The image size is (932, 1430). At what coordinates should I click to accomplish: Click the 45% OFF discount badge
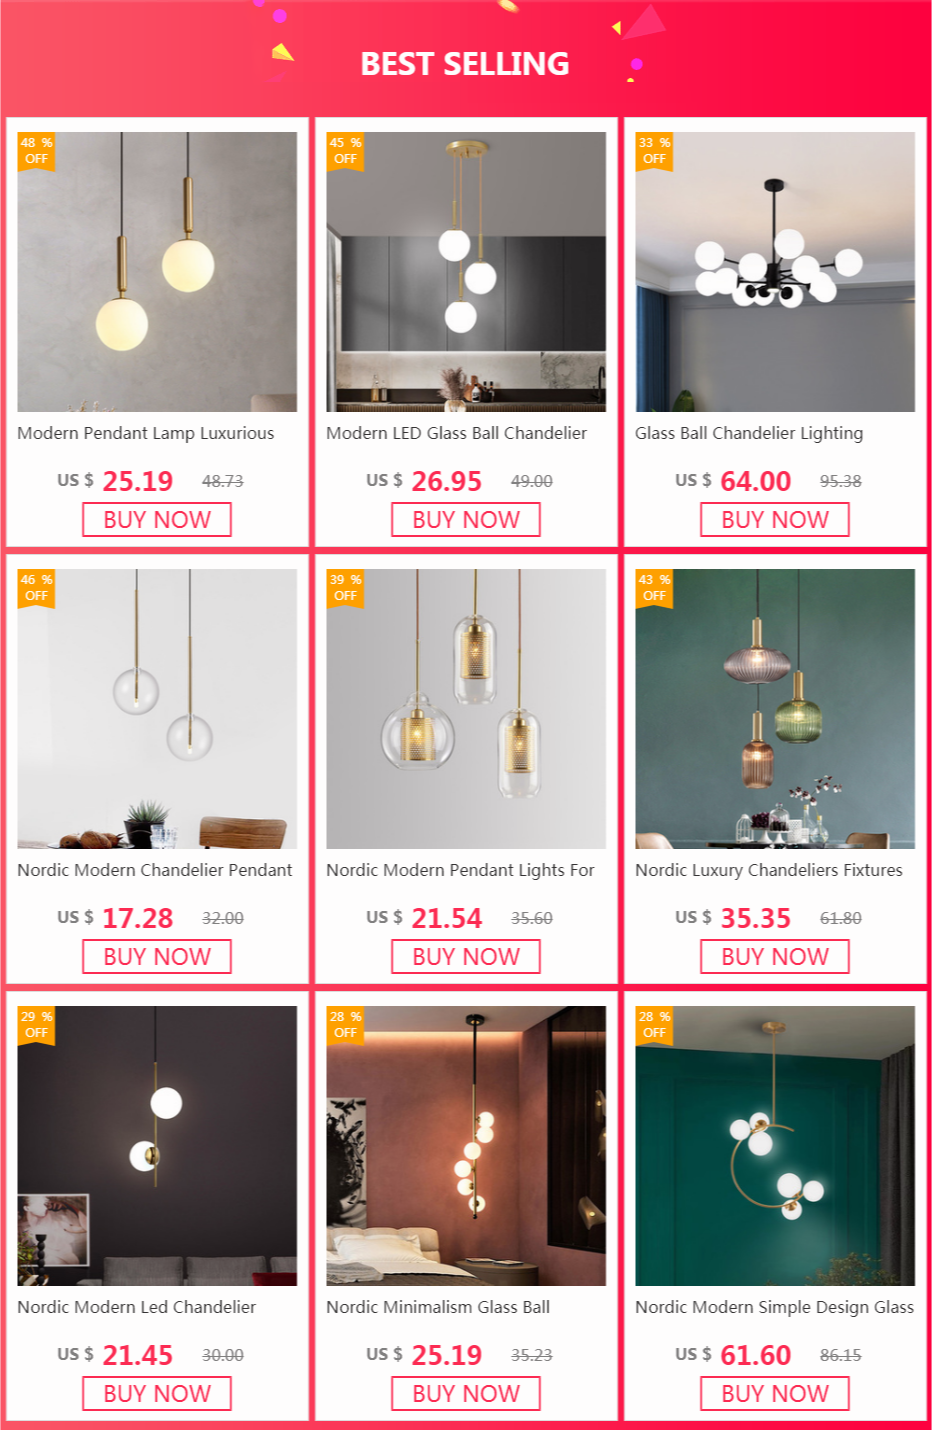click(345, 151)
